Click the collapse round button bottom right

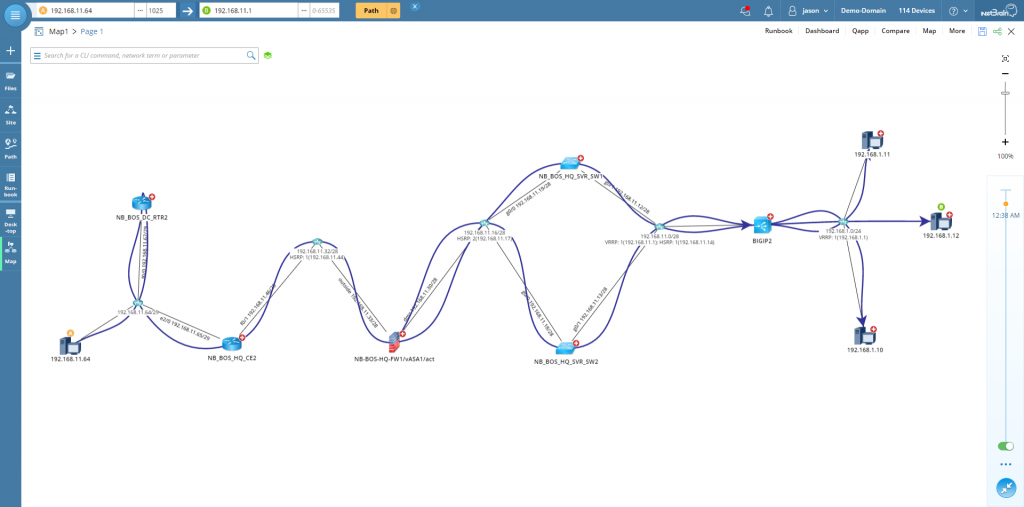tap(1006, 488)
